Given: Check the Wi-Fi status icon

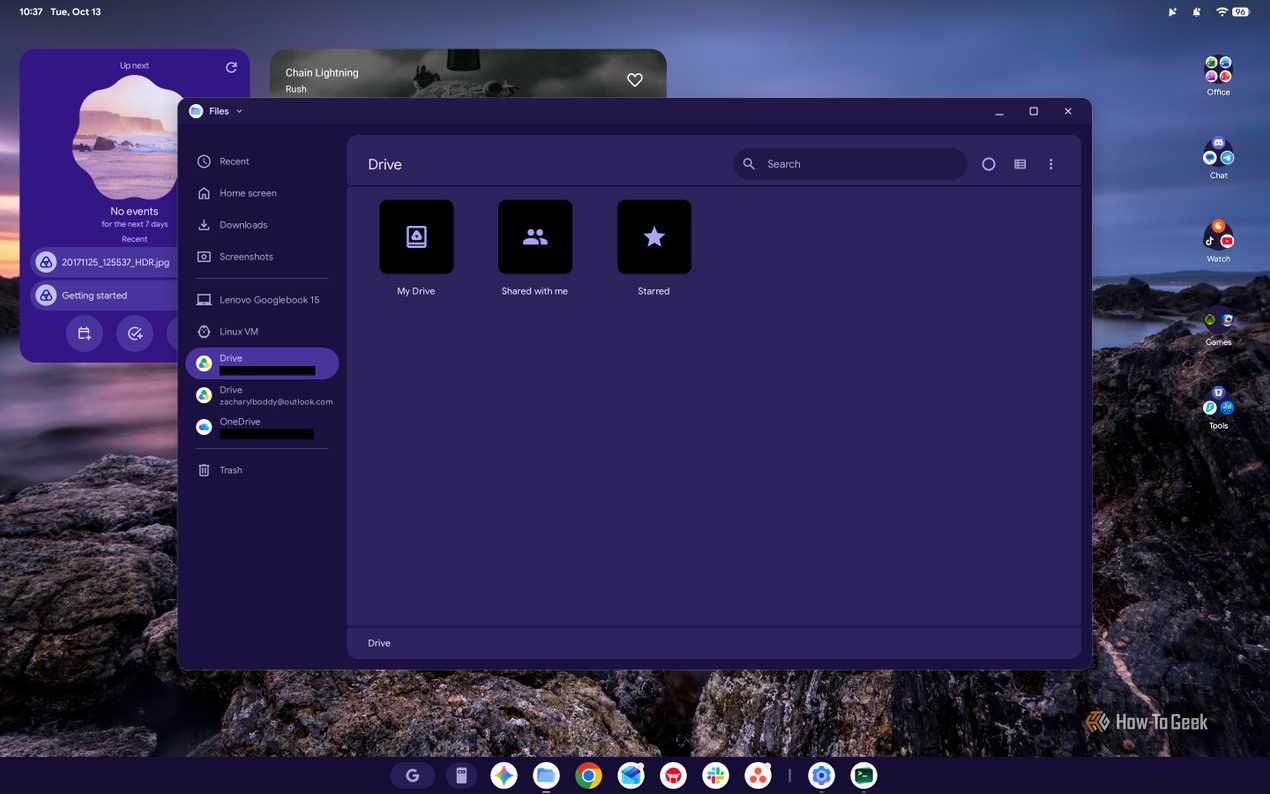Looking at the screenshot, I should (1221, 12).
